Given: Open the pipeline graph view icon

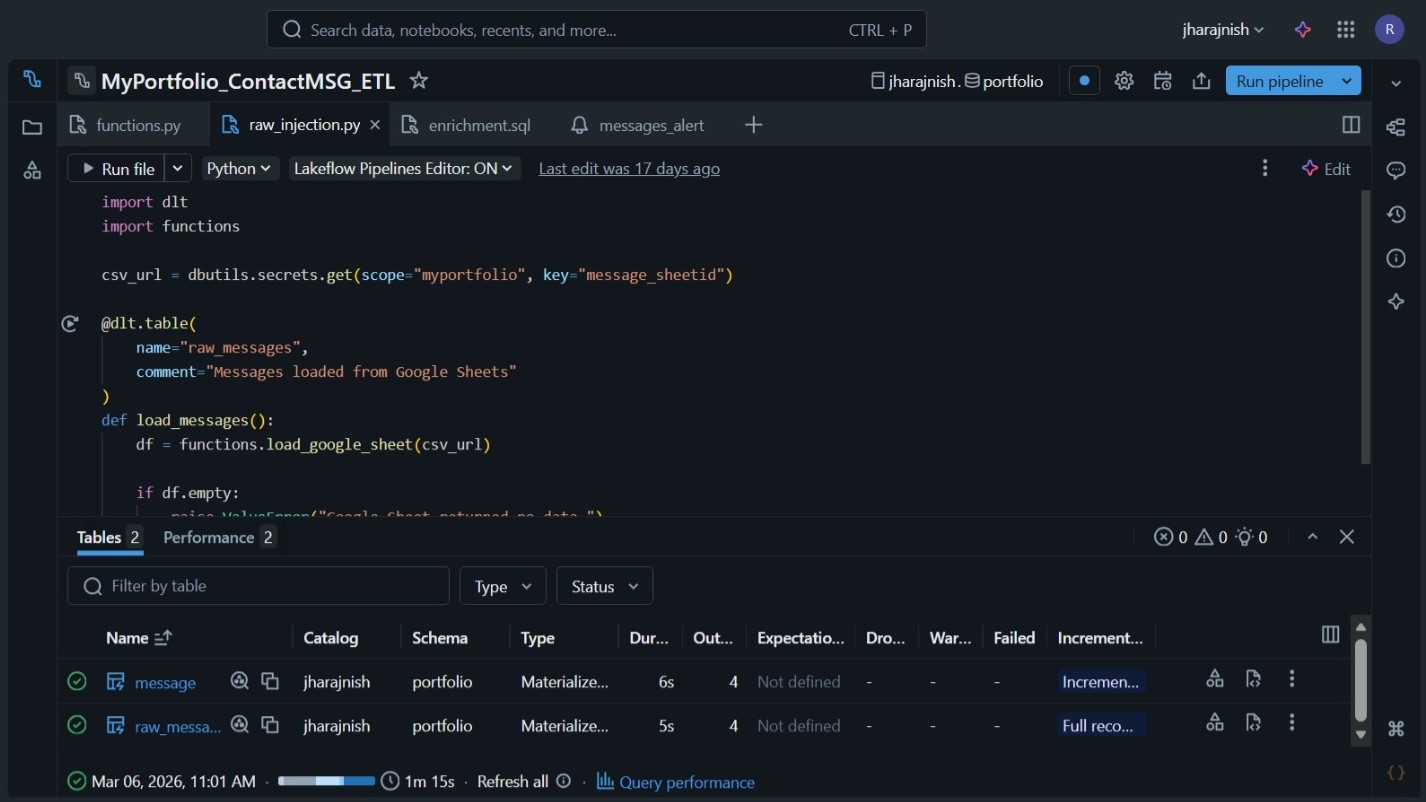Looking at the screenshot, I should pyautogui.click(x=1396, y=126).
